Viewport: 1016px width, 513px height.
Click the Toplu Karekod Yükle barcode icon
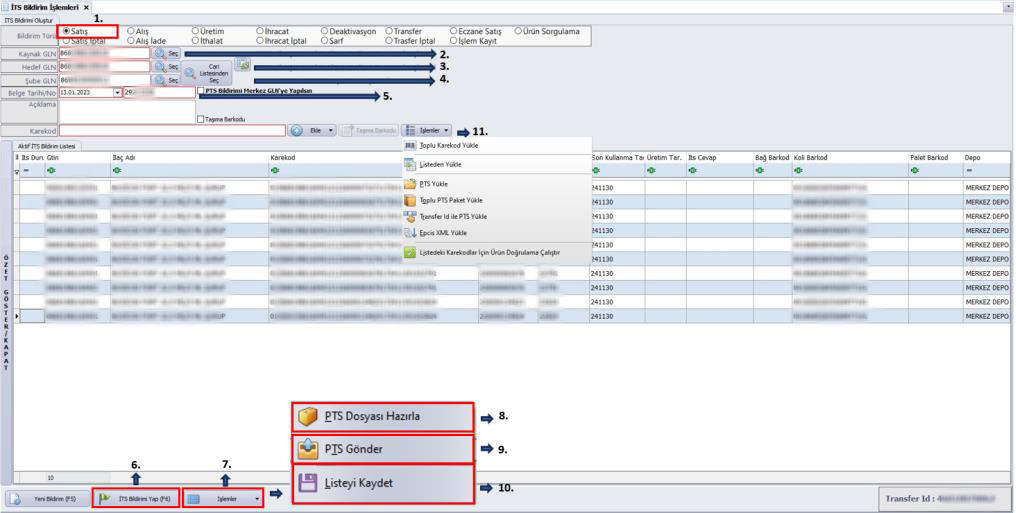tap(410, 145)
